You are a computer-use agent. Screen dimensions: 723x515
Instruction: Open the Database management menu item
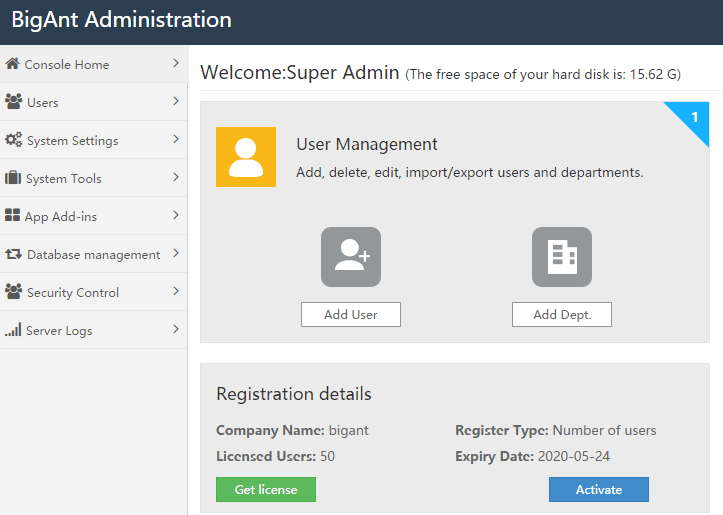click(x=93, y=254)
